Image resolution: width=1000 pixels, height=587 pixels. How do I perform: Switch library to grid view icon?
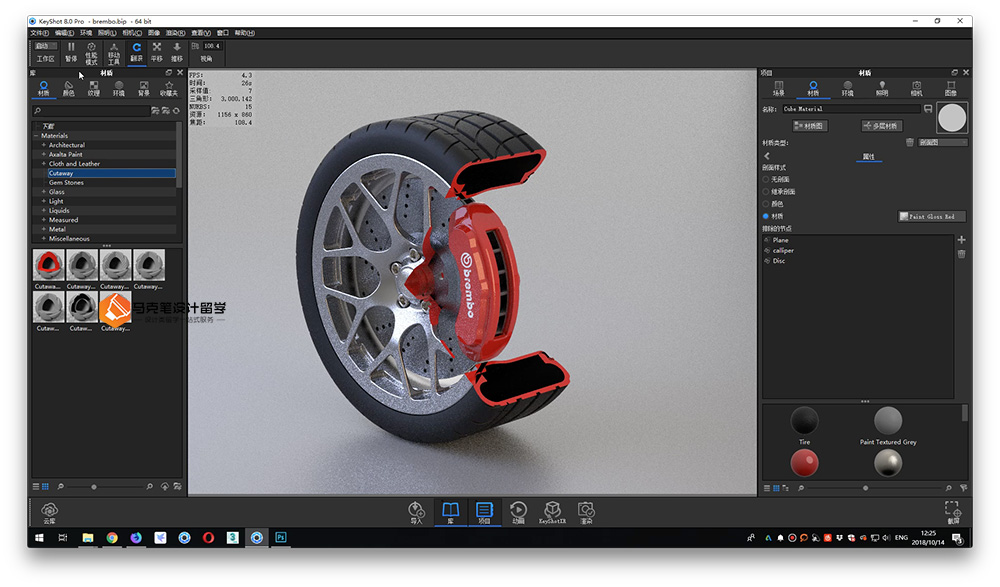(x=45, y=487)
